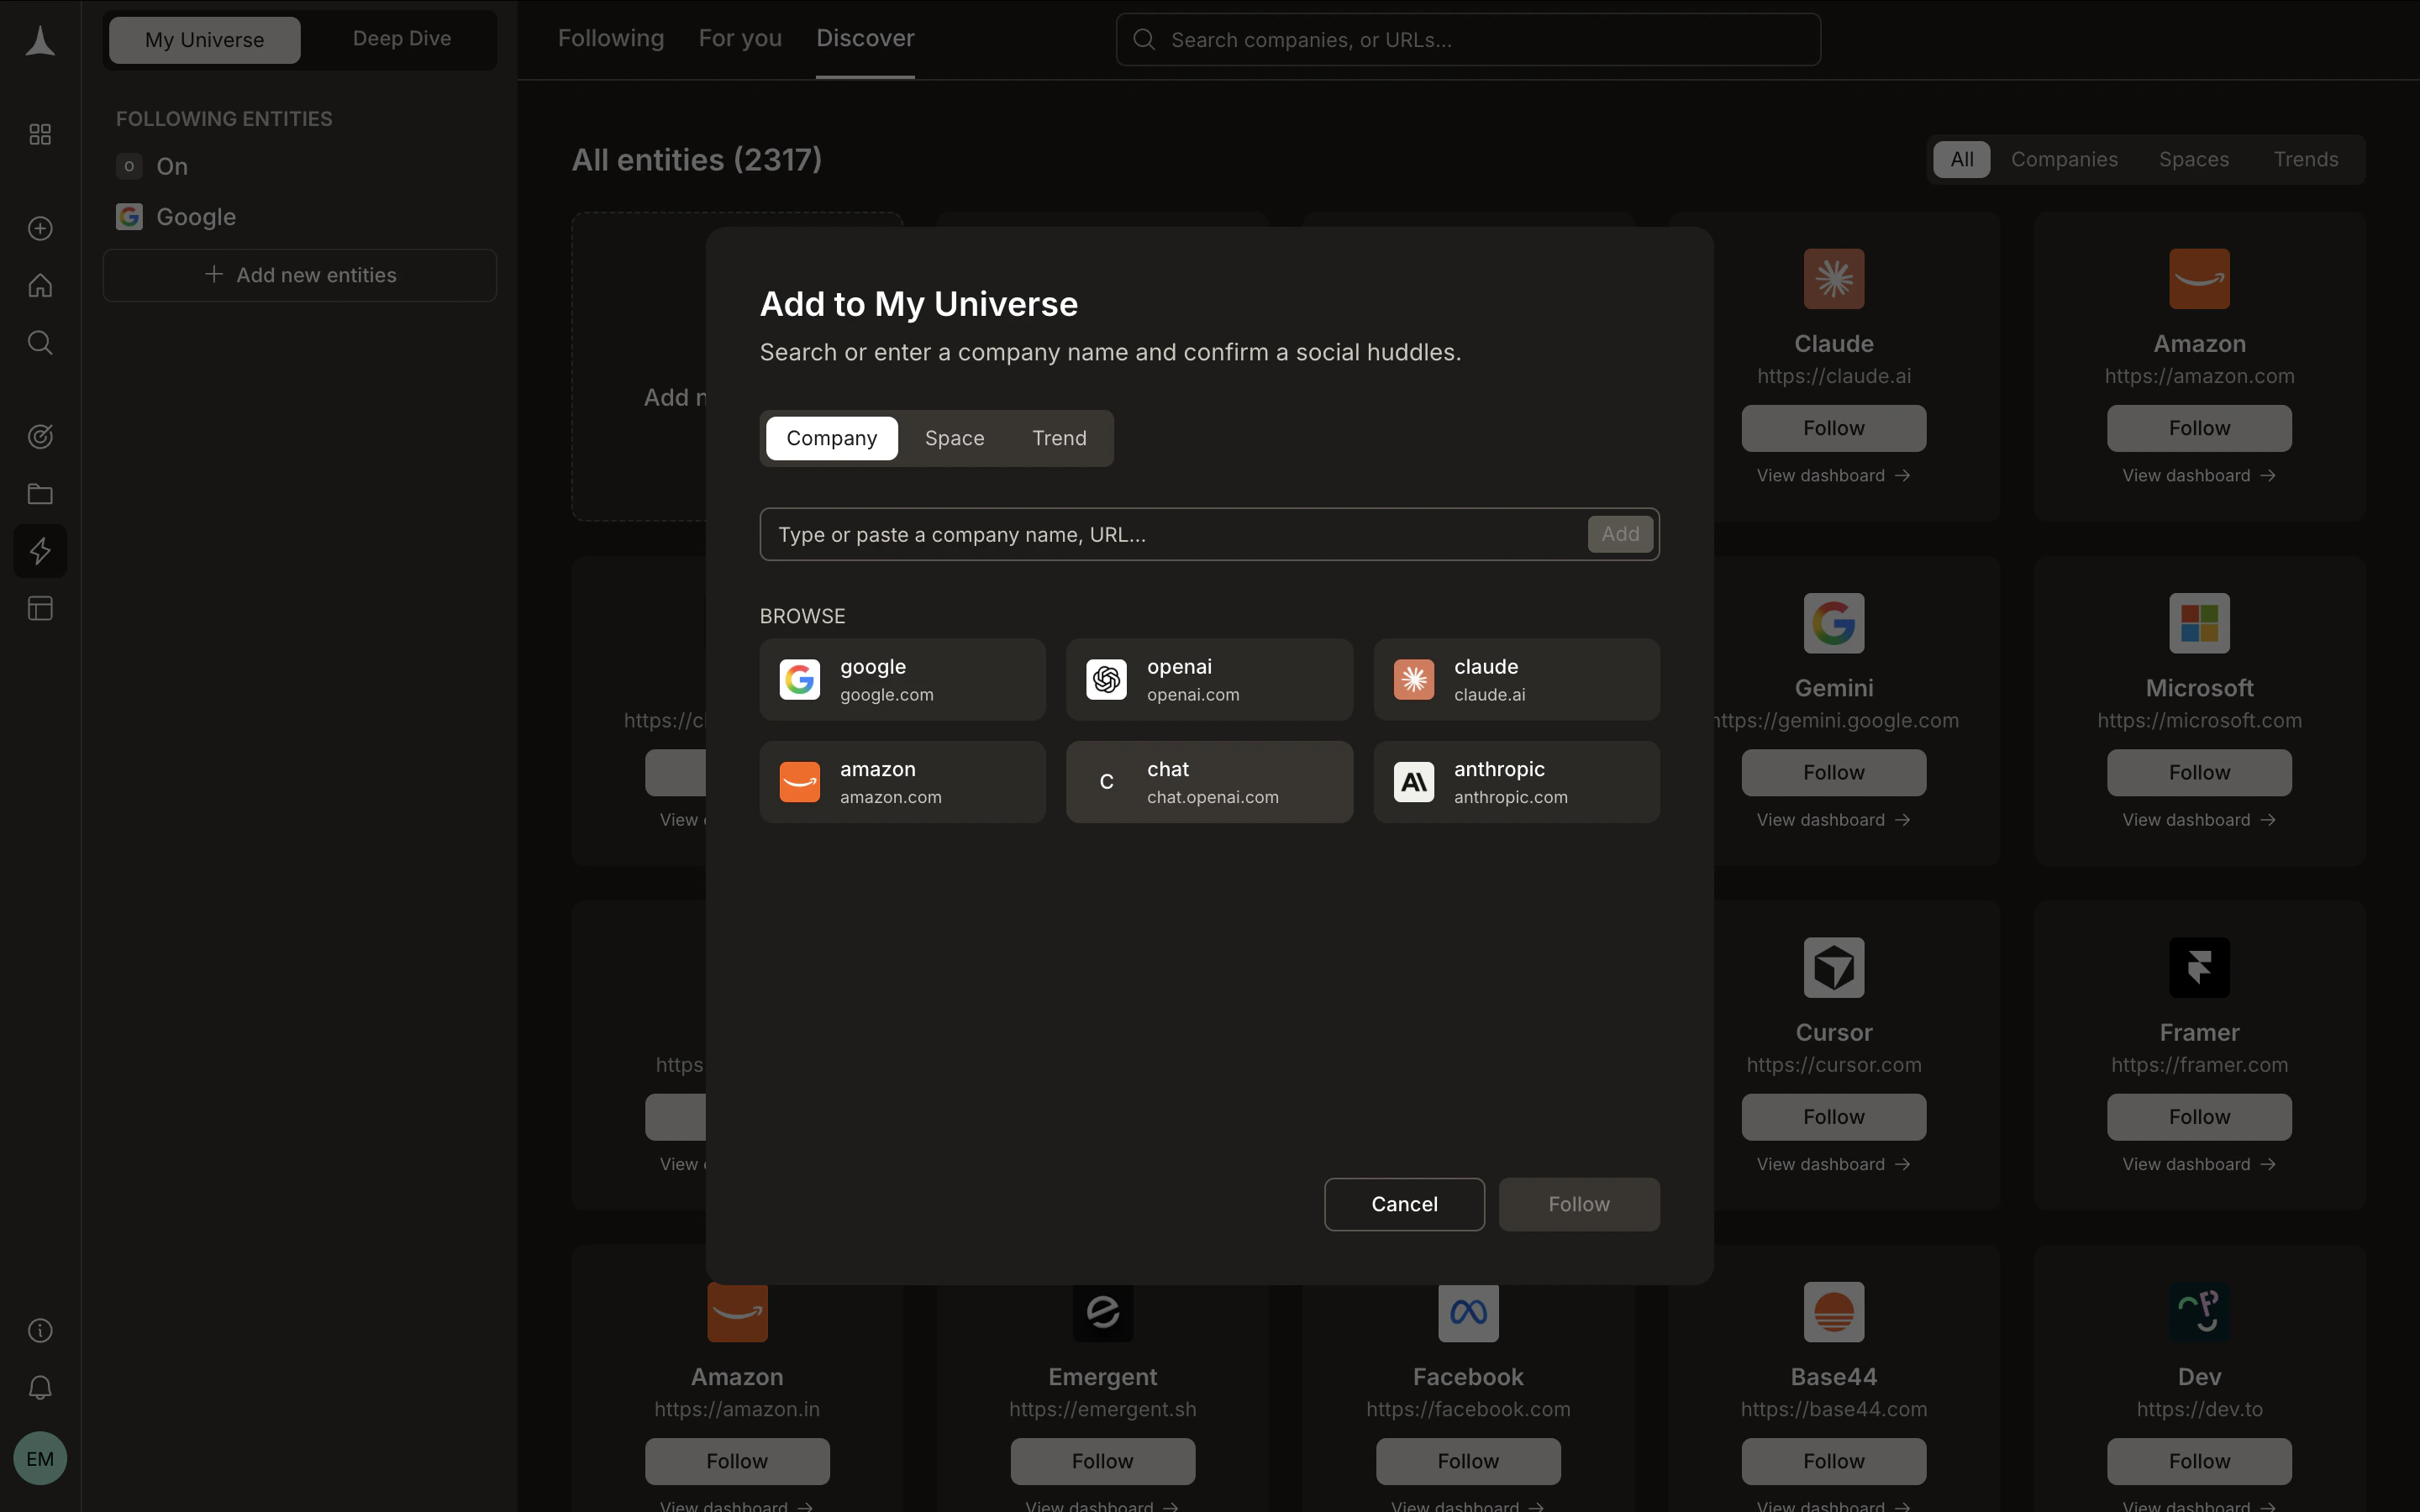Click the Facebook Meta logo on card
This screenshot has width=2420, height=1512.
pos(1468,1312)
